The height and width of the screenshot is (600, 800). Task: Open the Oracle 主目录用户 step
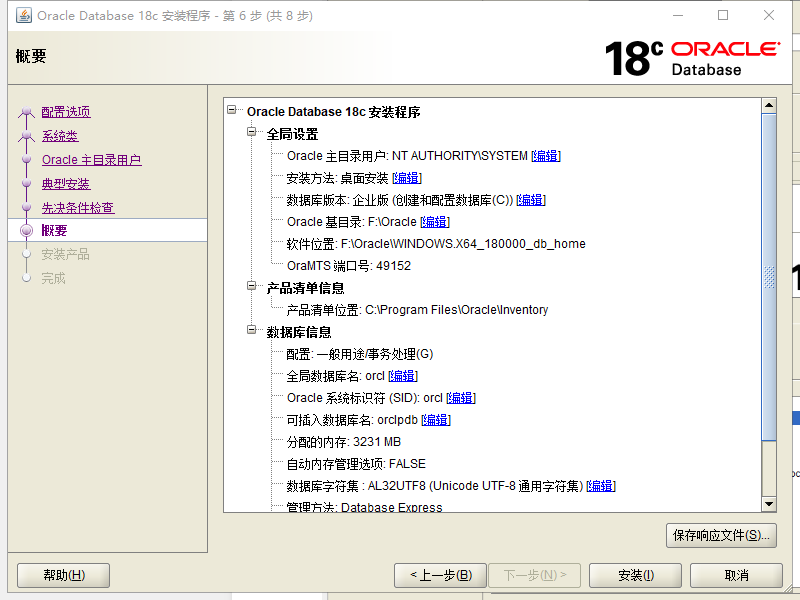point(91,160)
